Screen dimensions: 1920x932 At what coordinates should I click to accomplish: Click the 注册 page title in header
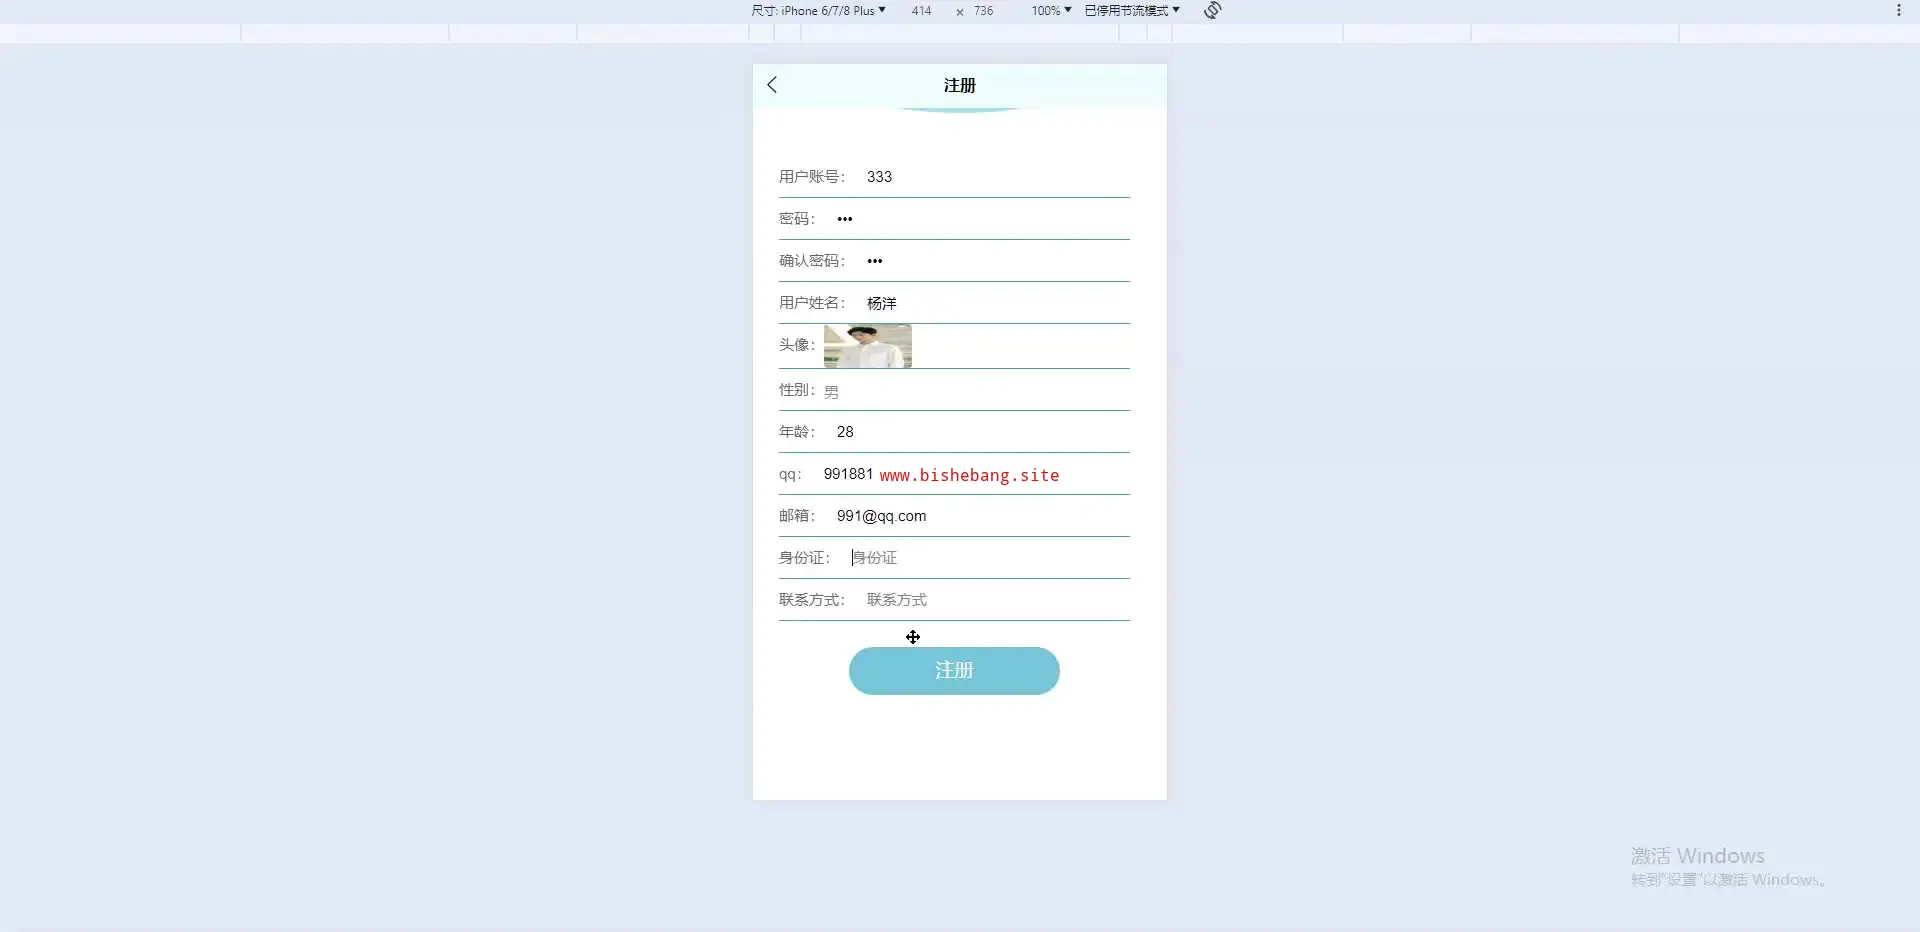(x=960, y=86)
